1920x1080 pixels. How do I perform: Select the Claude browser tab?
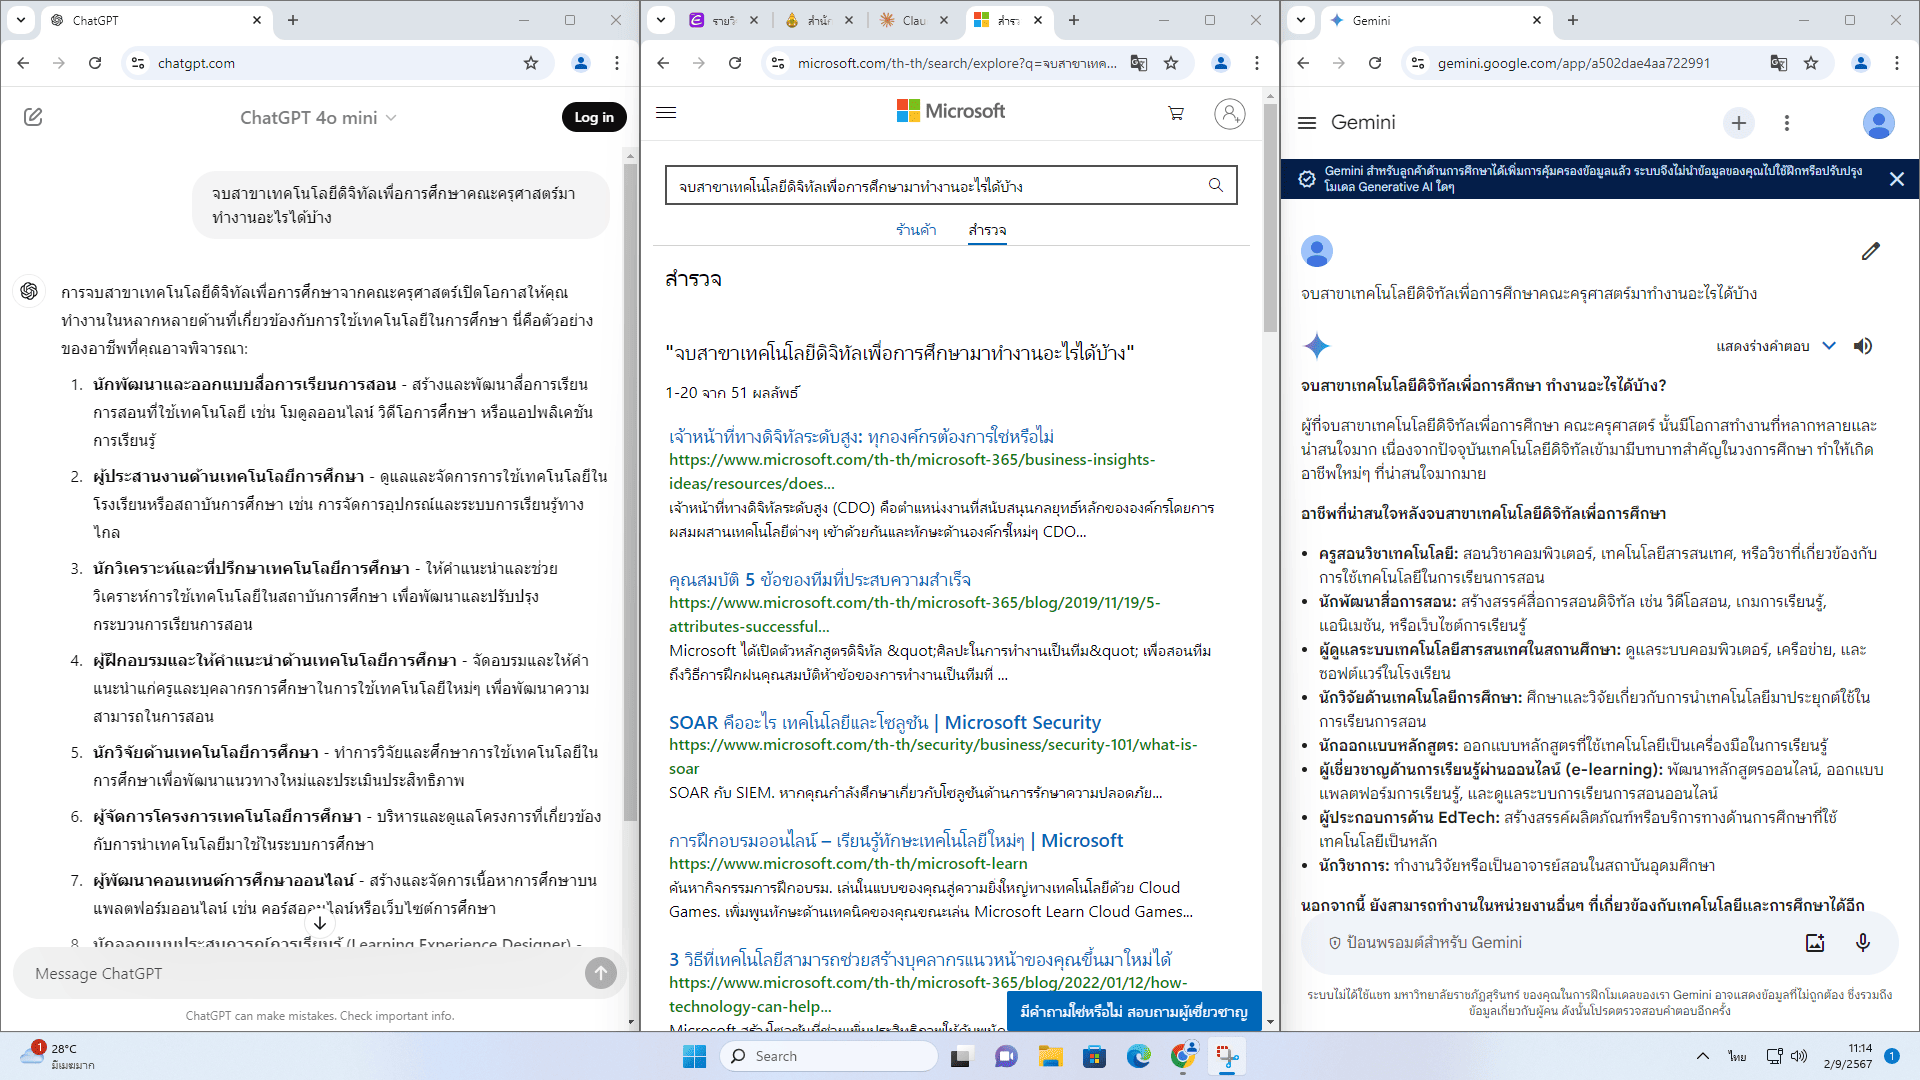(903, 20)
